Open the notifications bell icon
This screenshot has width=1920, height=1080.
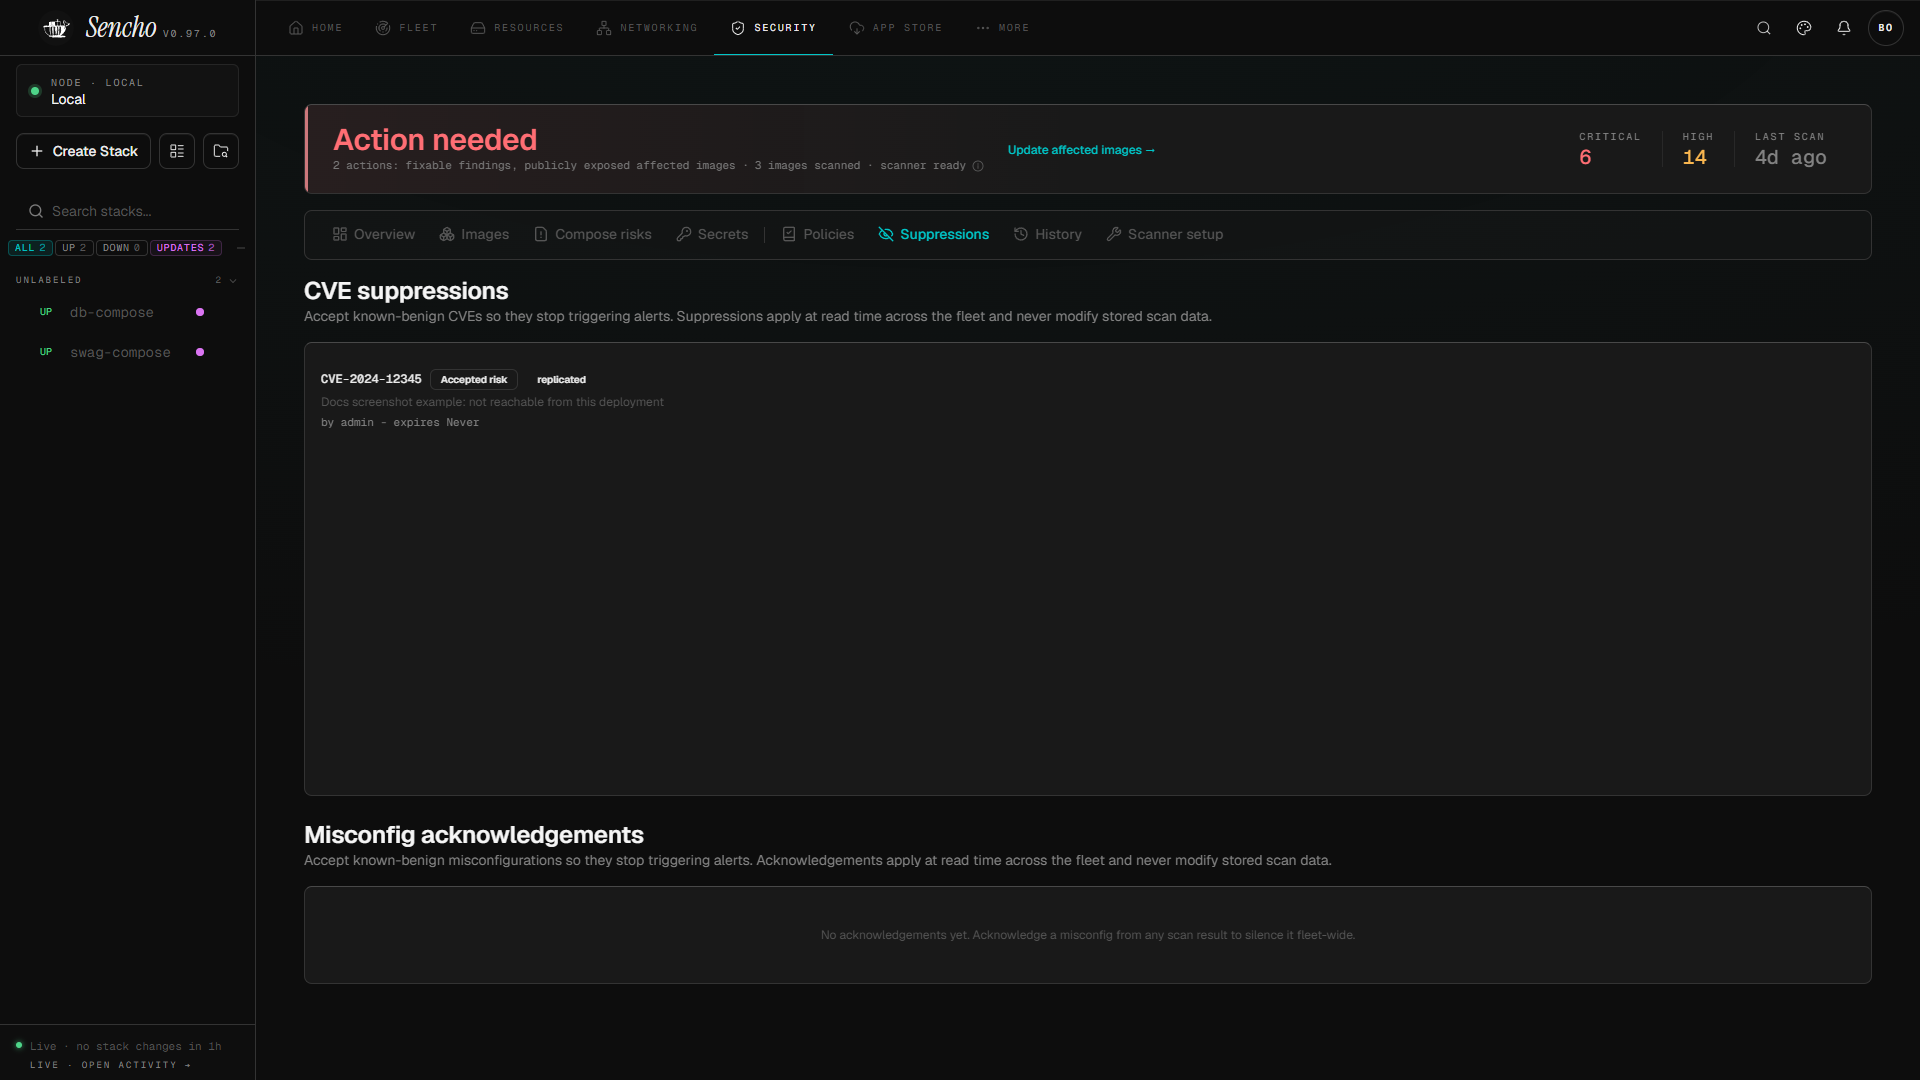pyautogui.click(x=1844, y=28)
